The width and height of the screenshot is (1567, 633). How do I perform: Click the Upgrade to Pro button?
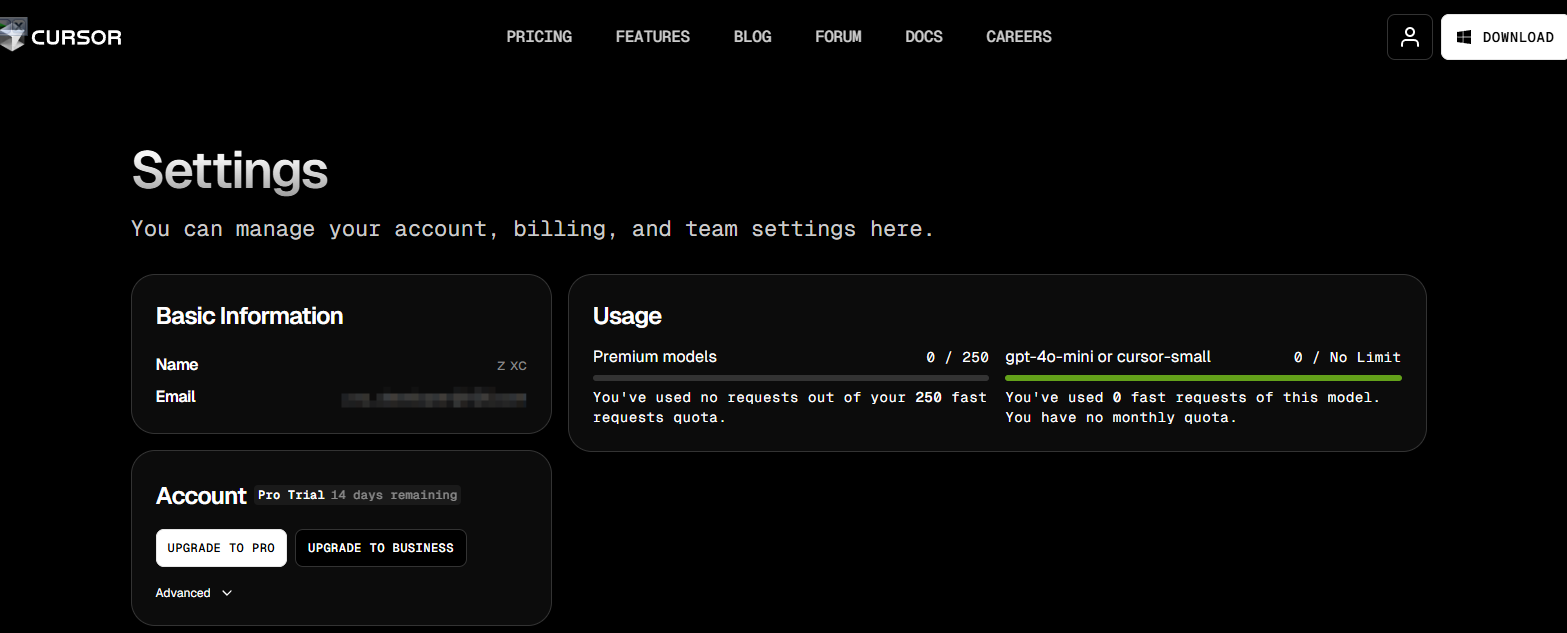tap(221, 548)
